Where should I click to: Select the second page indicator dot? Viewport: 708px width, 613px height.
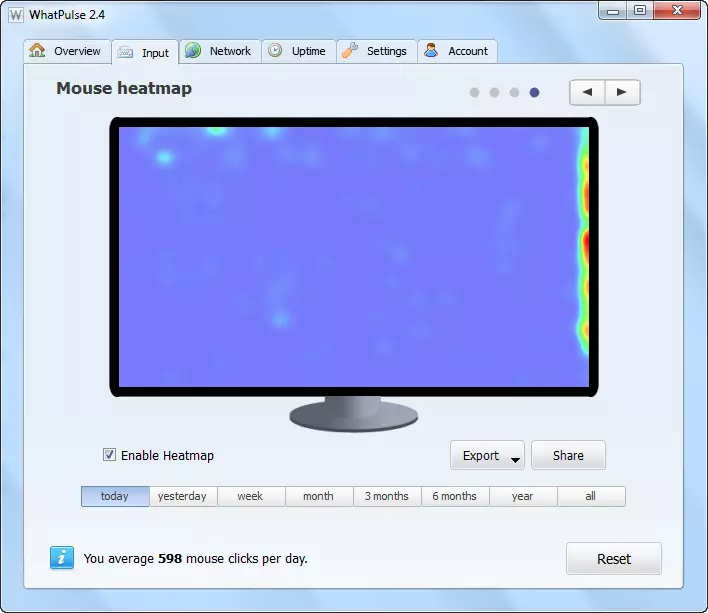(x=494, y=93)
